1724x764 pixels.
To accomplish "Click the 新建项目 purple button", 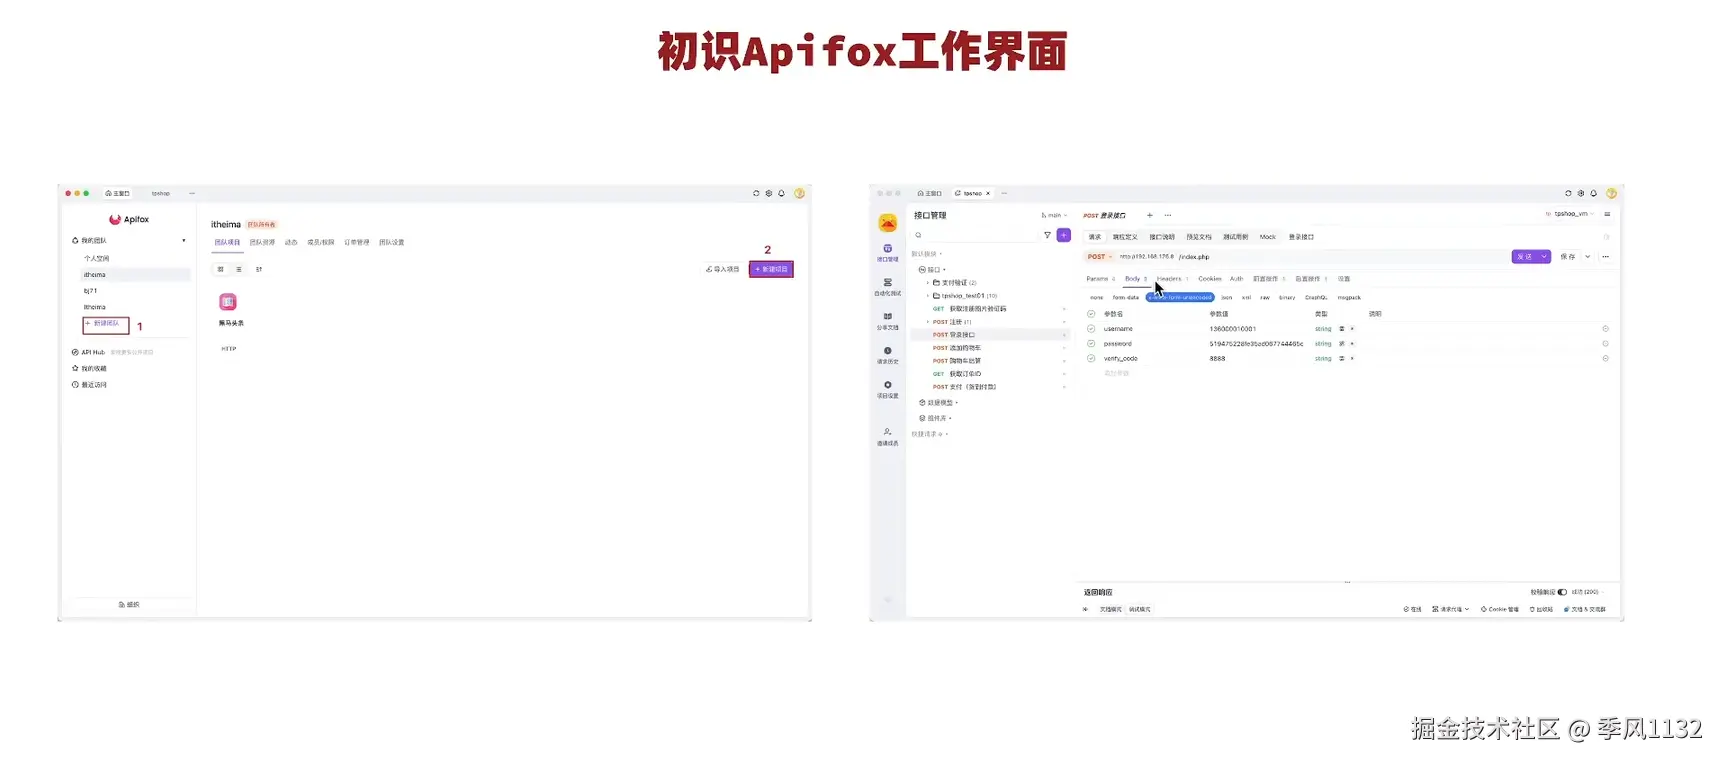I will click(771, 269).
